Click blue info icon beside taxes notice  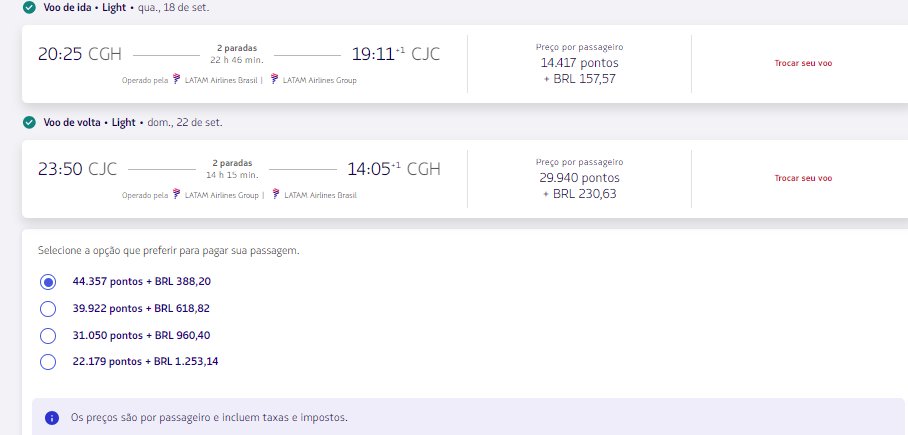tap(52, 418)
